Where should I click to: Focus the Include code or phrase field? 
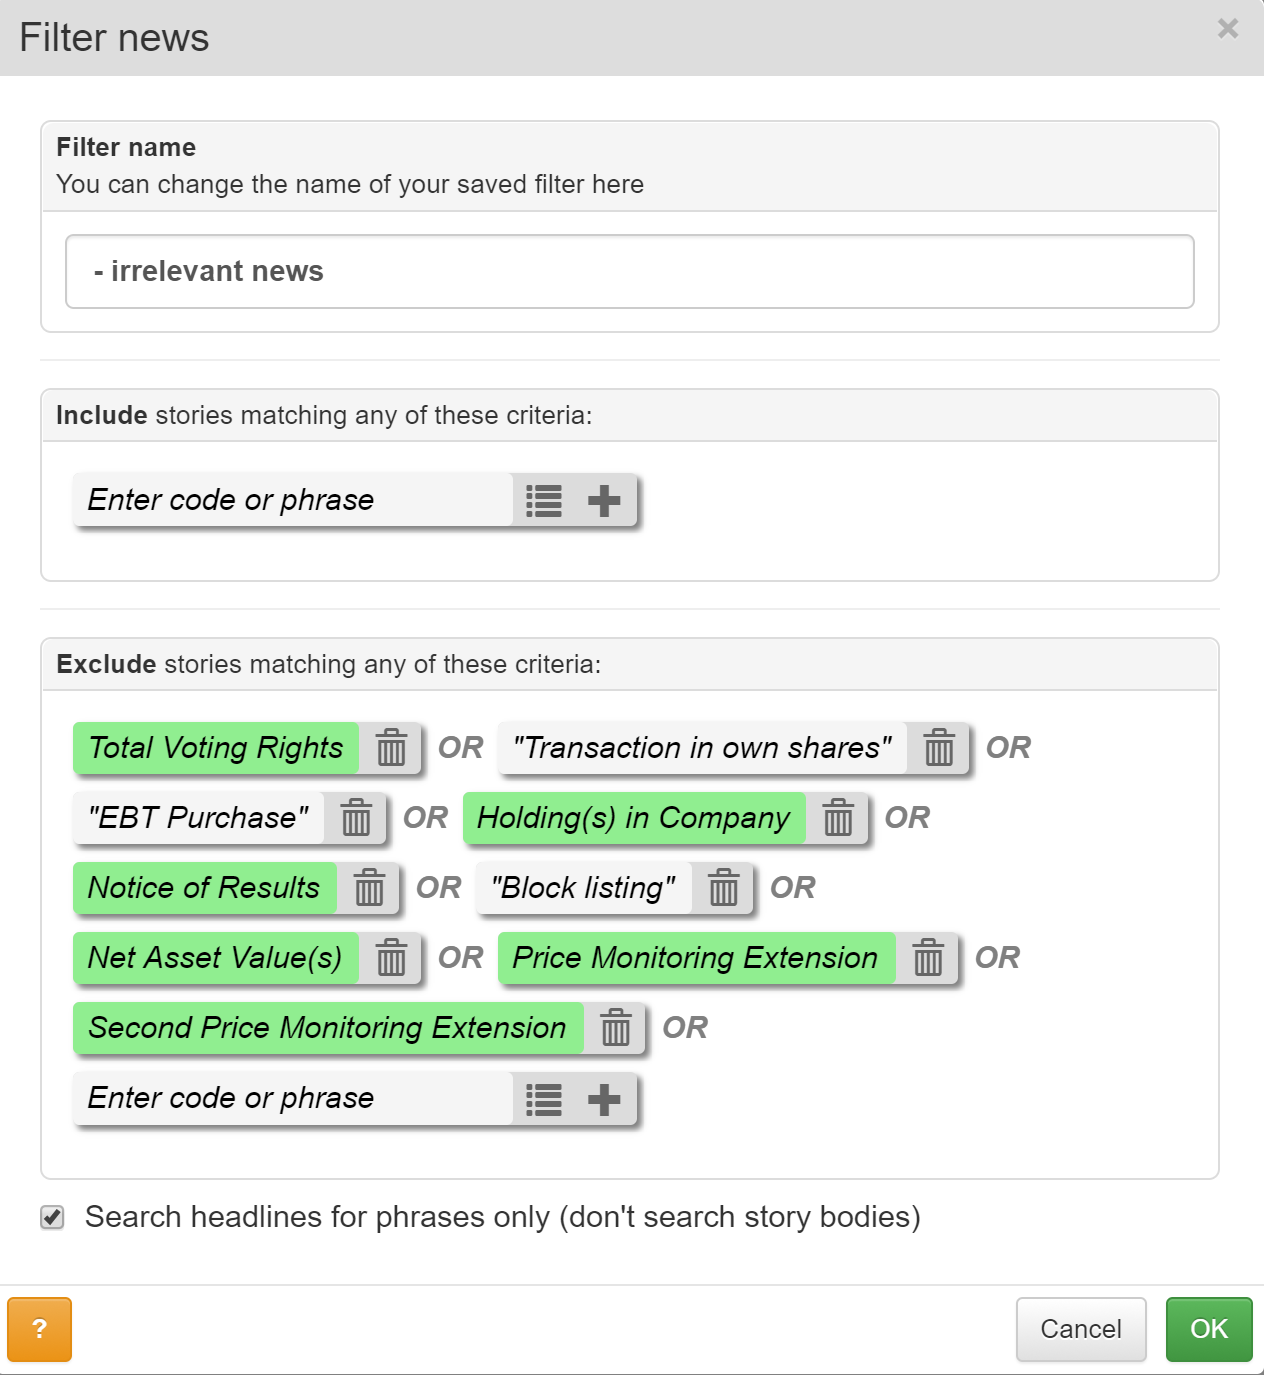[x=293, y=500]
